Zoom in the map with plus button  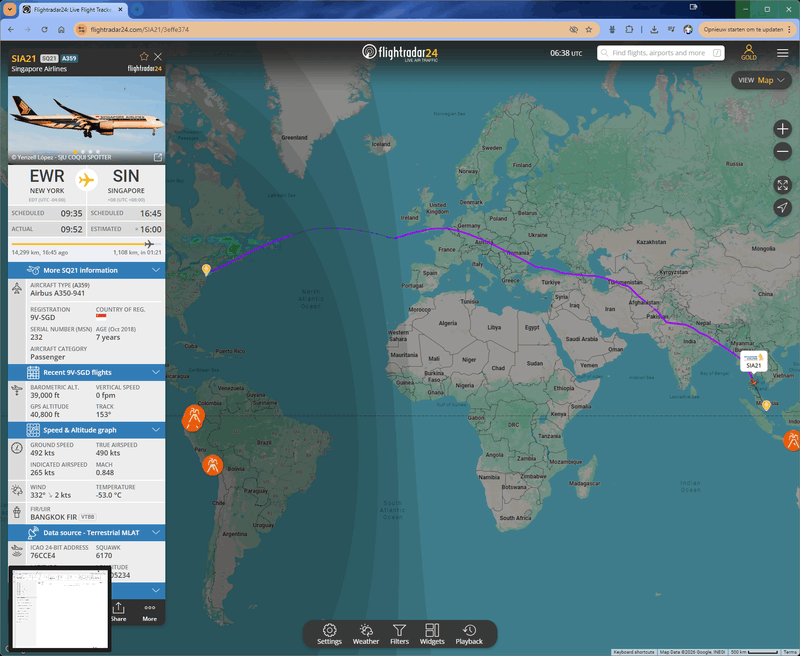coord(782,129)
